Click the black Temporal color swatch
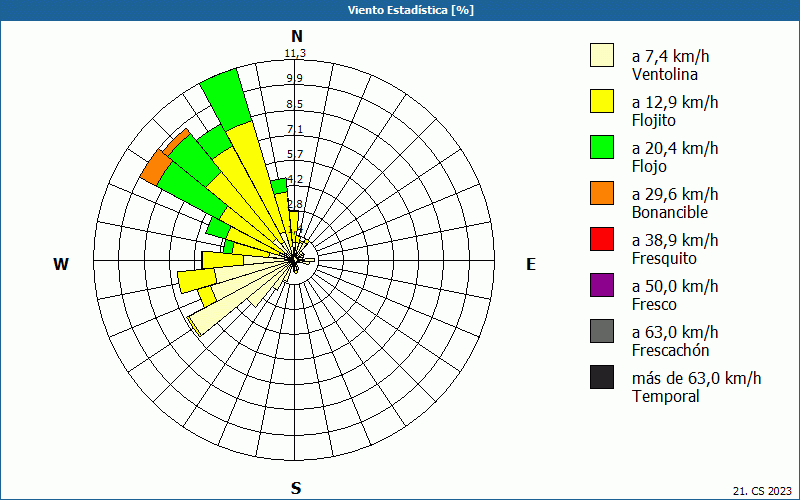This screenshot has width=800, height=500. tap(602, 377)
